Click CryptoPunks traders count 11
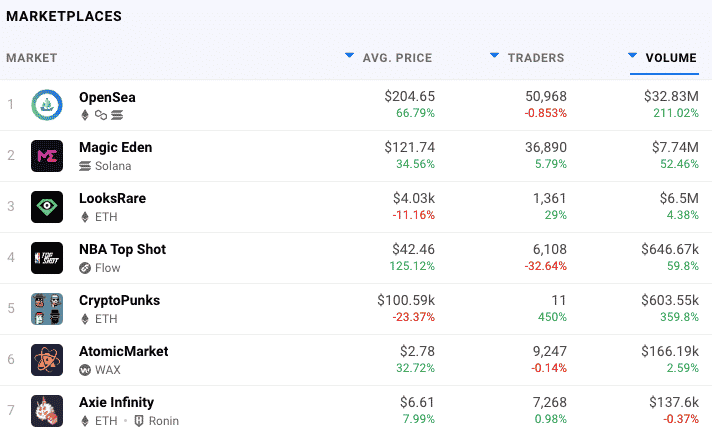Screen dimensions: 712x434 tap(559, 300)
